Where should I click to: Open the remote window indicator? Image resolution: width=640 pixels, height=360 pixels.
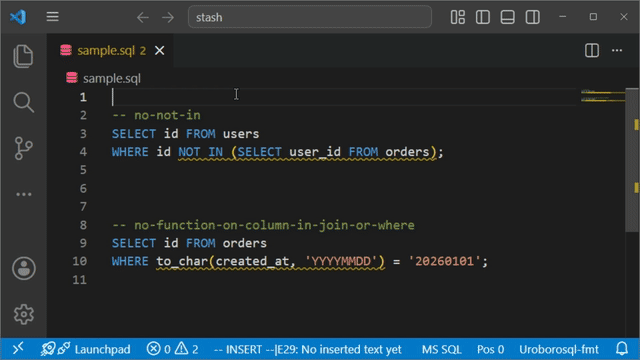click(18, 349)
